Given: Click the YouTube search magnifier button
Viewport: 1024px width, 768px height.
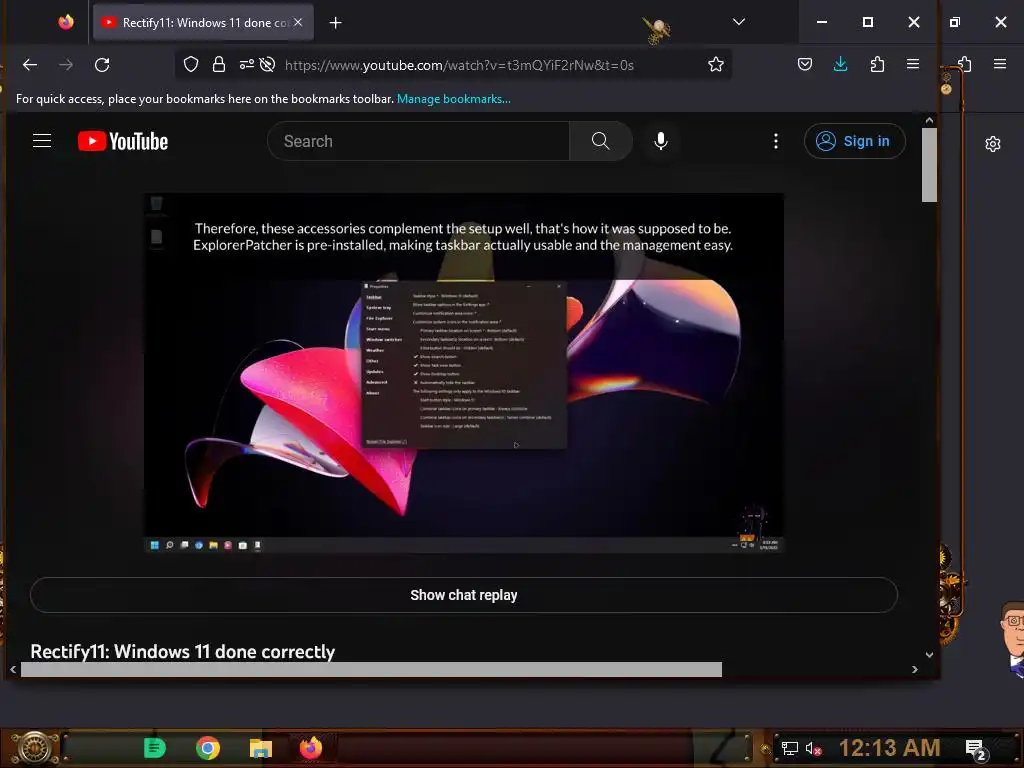Looking at the screenshot, I should 601,141.
